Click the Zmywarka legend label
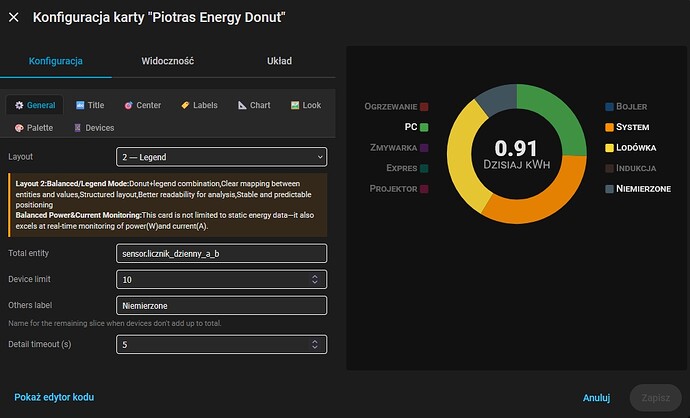 coord(393,148)
